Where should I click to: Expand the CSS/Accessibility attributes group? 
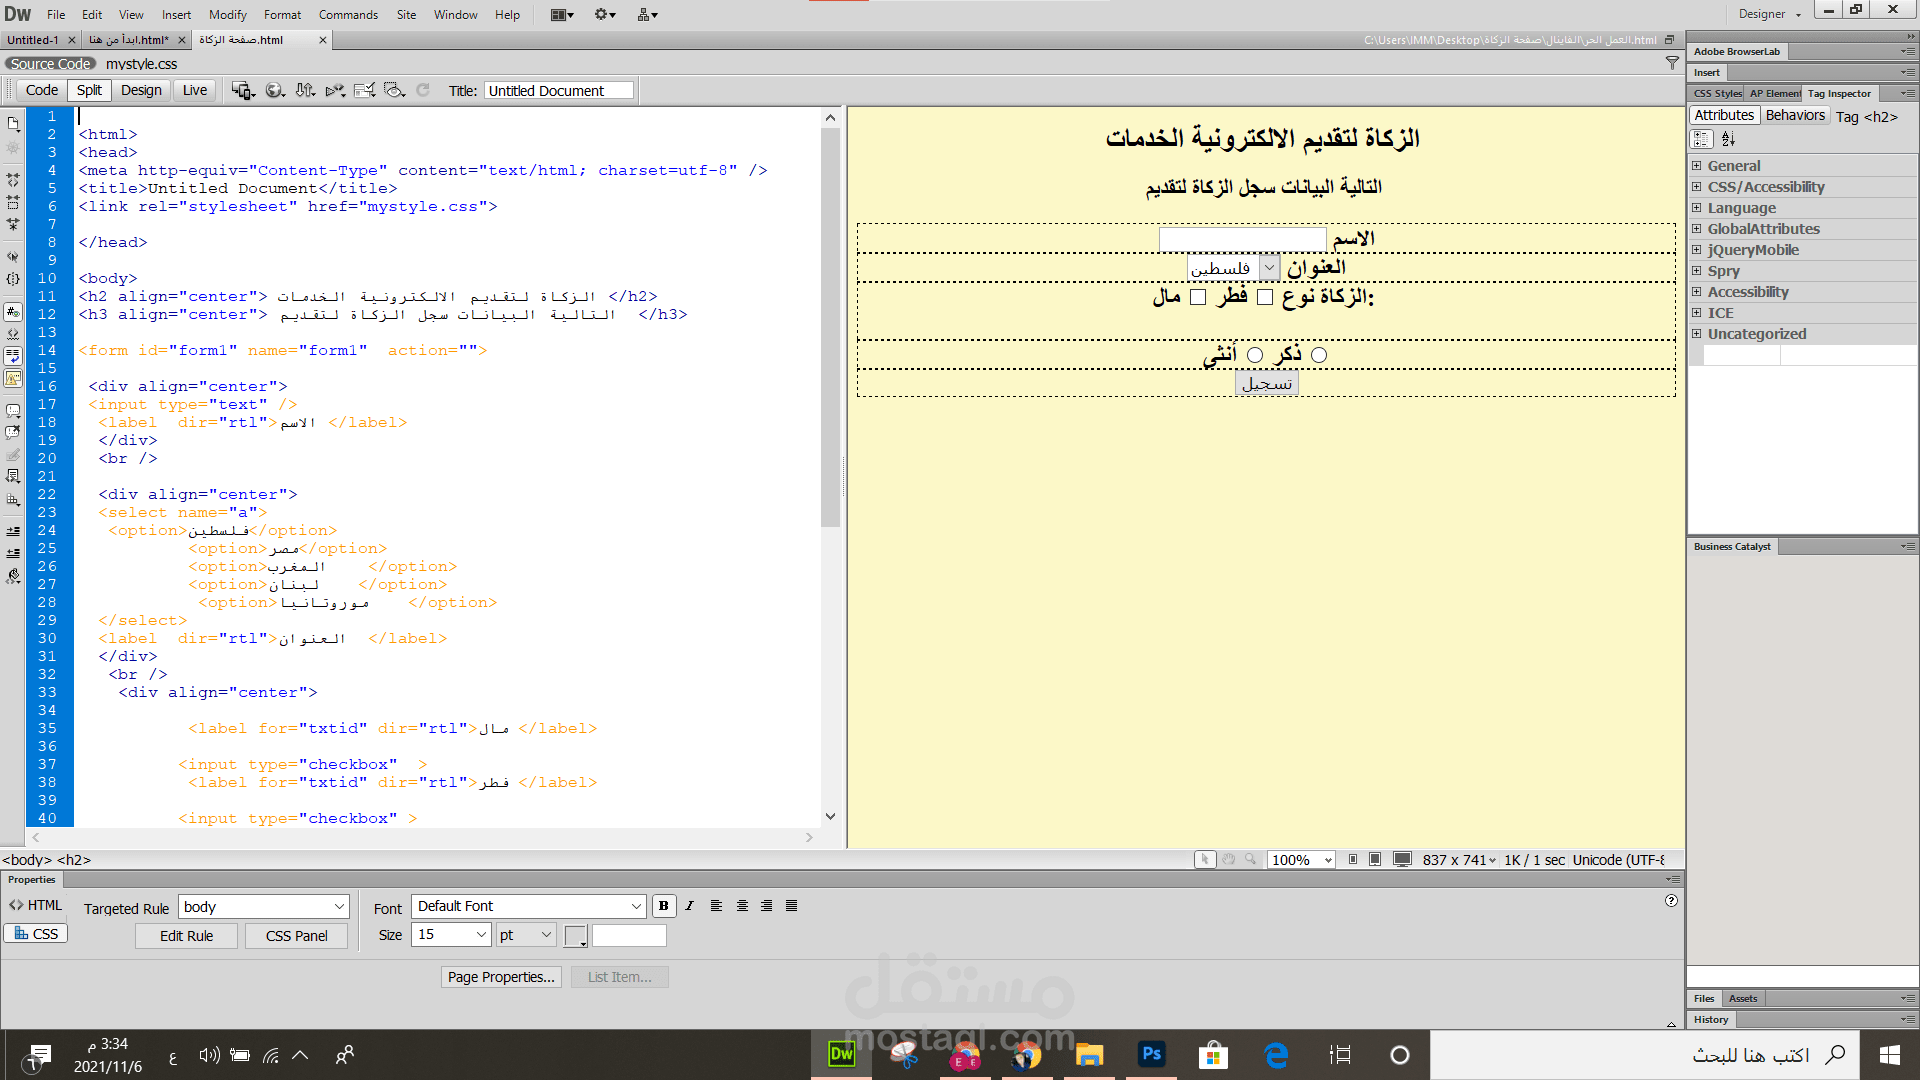1697,187
